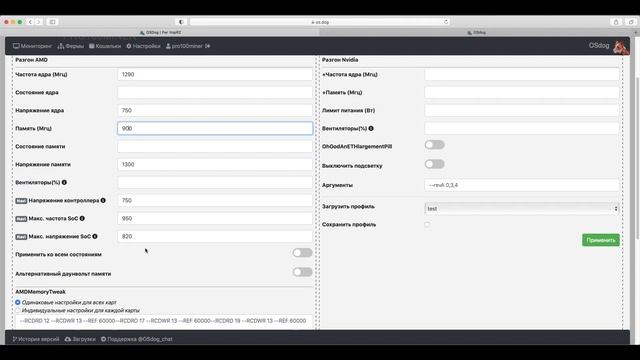Viewport: 640px width, 360px height.
Task: Click the Safari back arrow
Action: [x=30, y=22]
